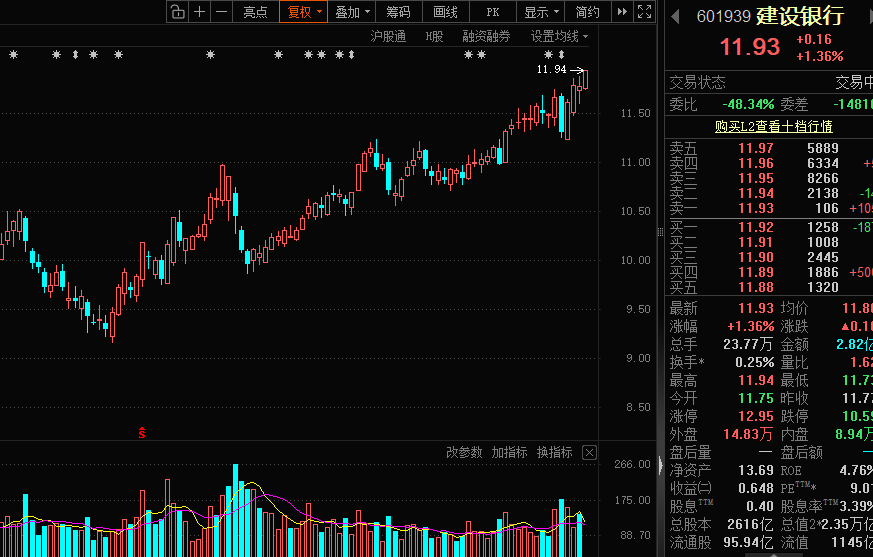The height and width of the screenshot is (557, 873).
Task: Click 融资融券 tag
Action: click(x=486, y=37)
